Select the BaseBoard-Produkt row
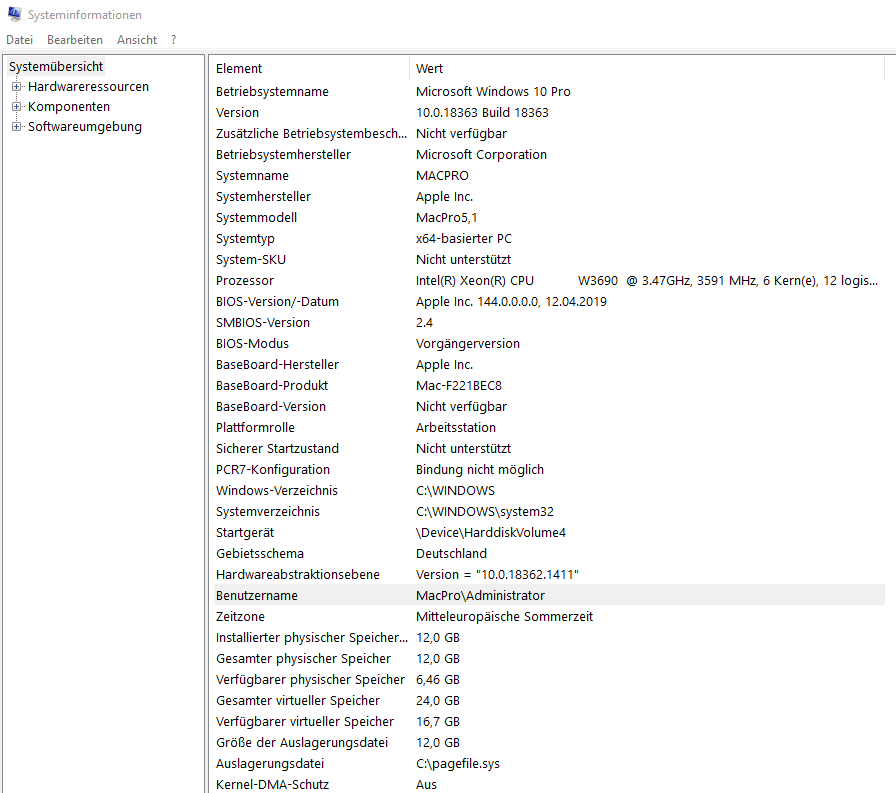Screen dimensions: 896x793 (x=549, y=386)
